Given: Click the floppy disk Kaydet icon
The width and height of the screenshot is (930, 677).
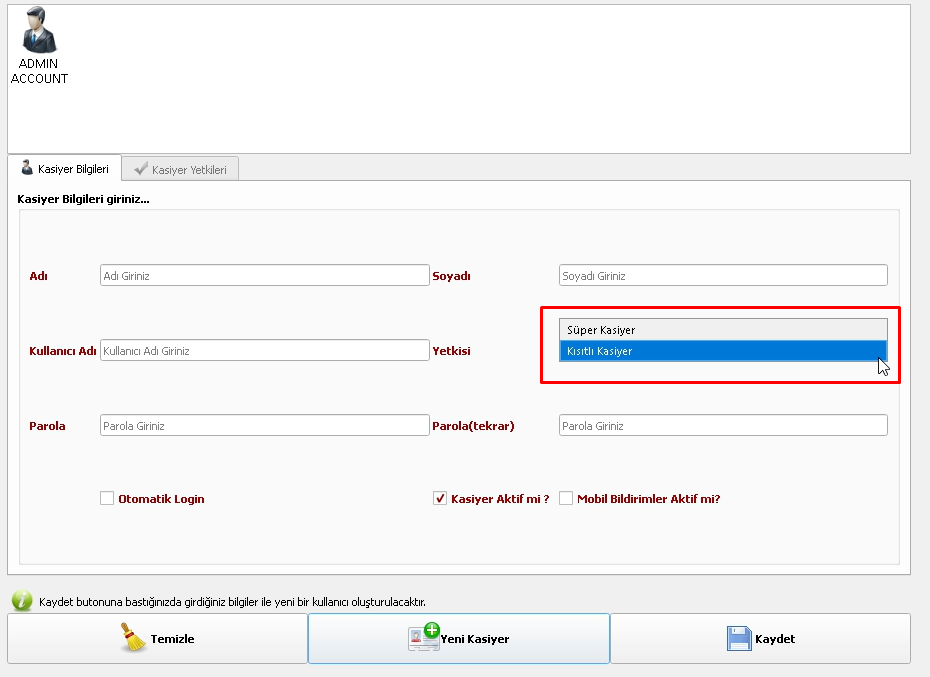Looking at the screenshot, I should point(738,639).
